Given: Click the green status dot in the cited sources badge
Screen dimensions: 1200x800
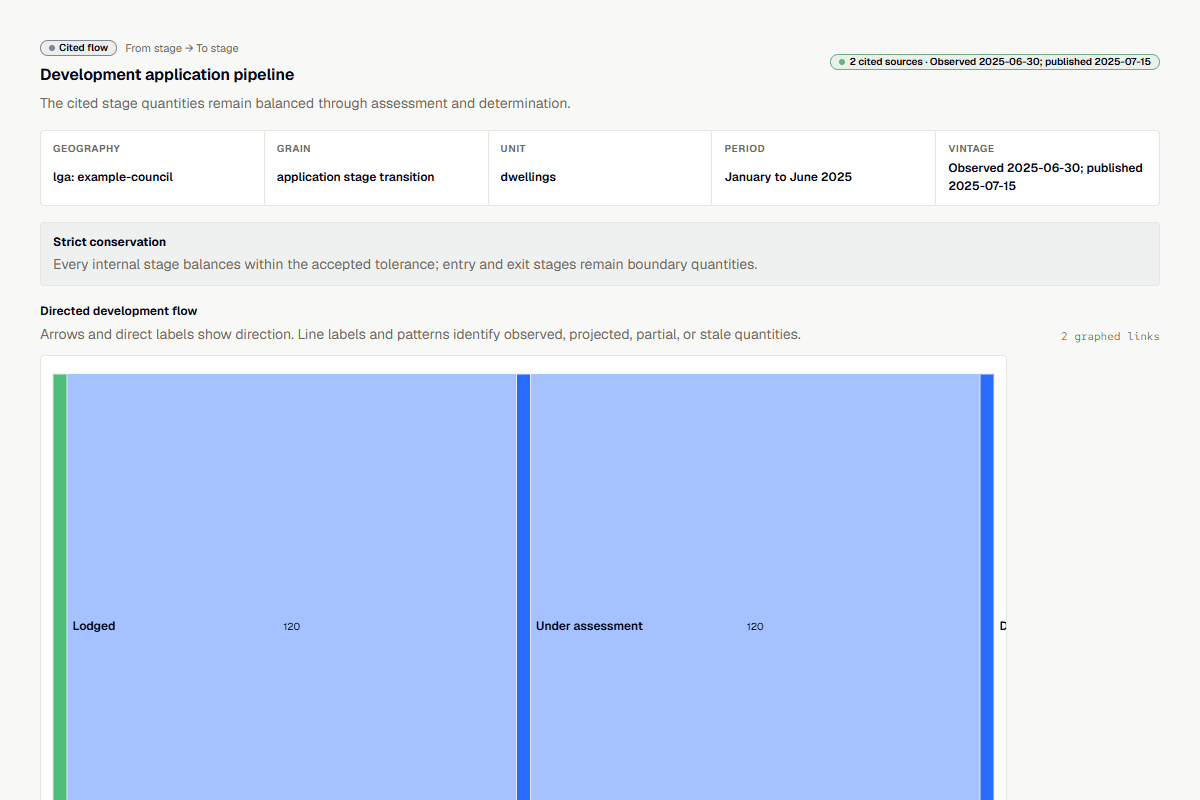Looking at the screenshot, I should (x=842, y=62).
